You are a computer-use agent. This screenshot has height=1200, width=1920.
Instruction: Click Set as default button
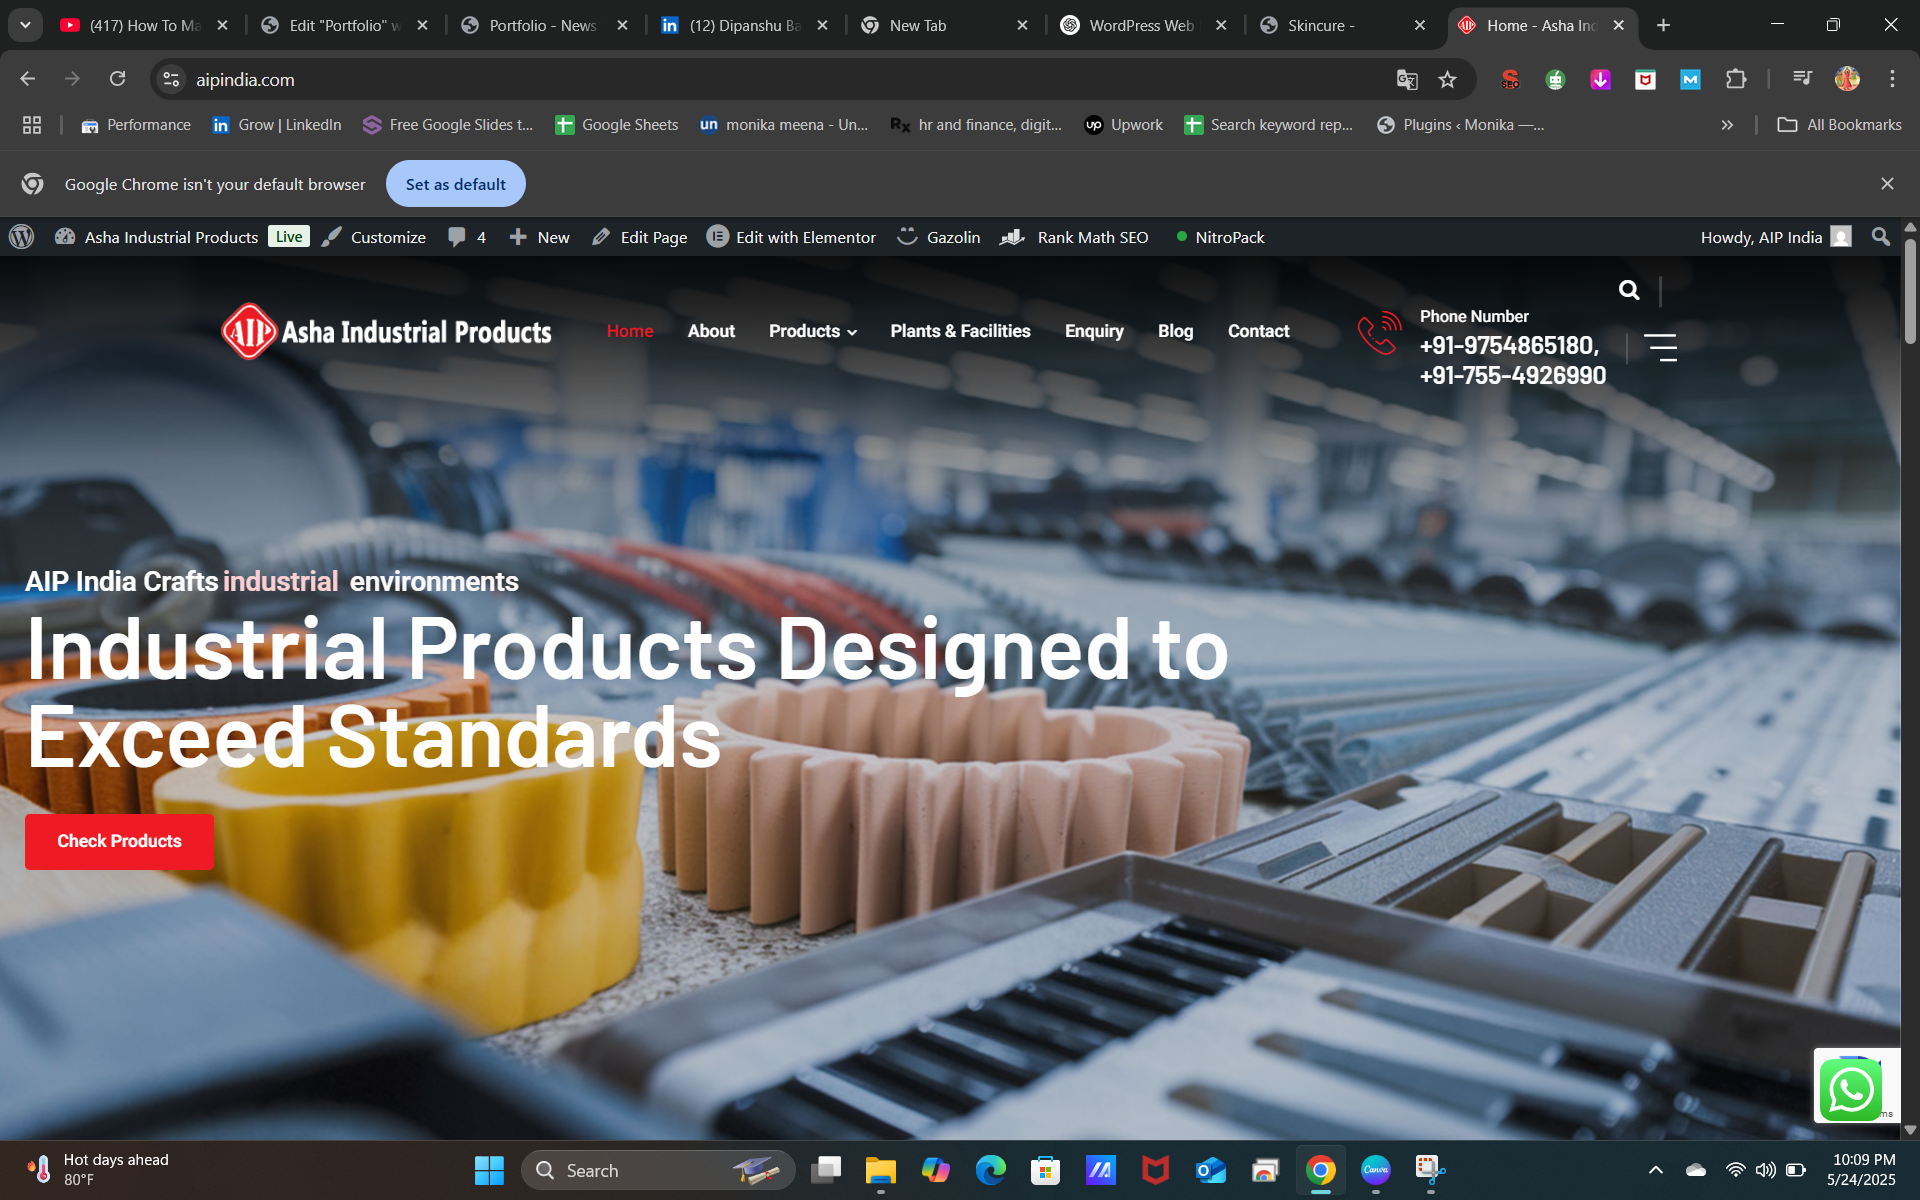click(455, 184)
